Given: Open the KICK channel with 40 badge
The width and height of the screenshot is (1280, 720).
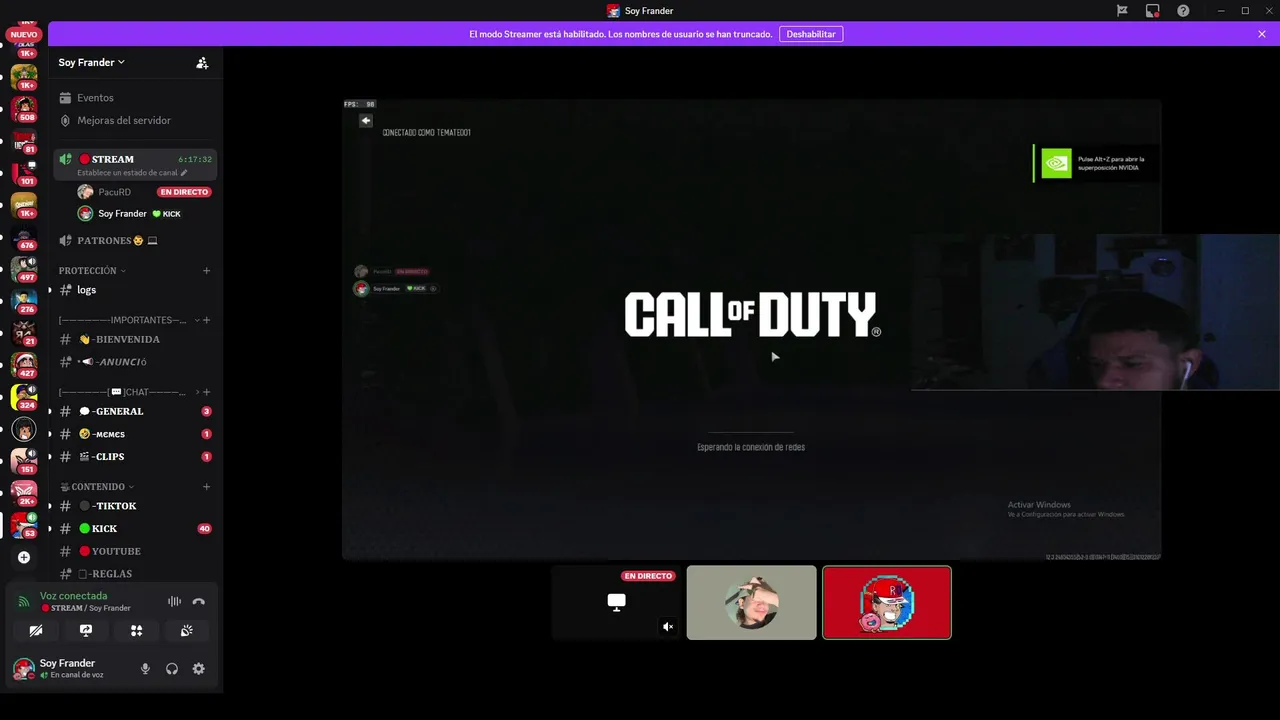Looking at the screenshot, I should coord(135,529).
